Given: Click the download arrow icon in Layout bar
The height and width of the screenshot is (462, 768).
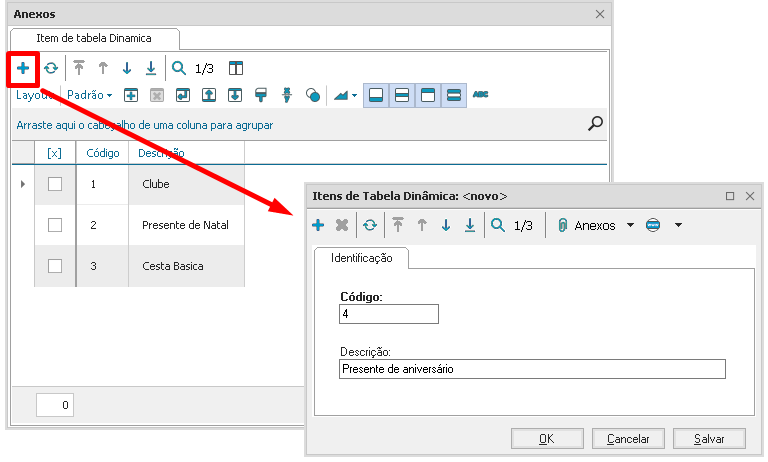Looking at the screenshot, I should 235,95.
